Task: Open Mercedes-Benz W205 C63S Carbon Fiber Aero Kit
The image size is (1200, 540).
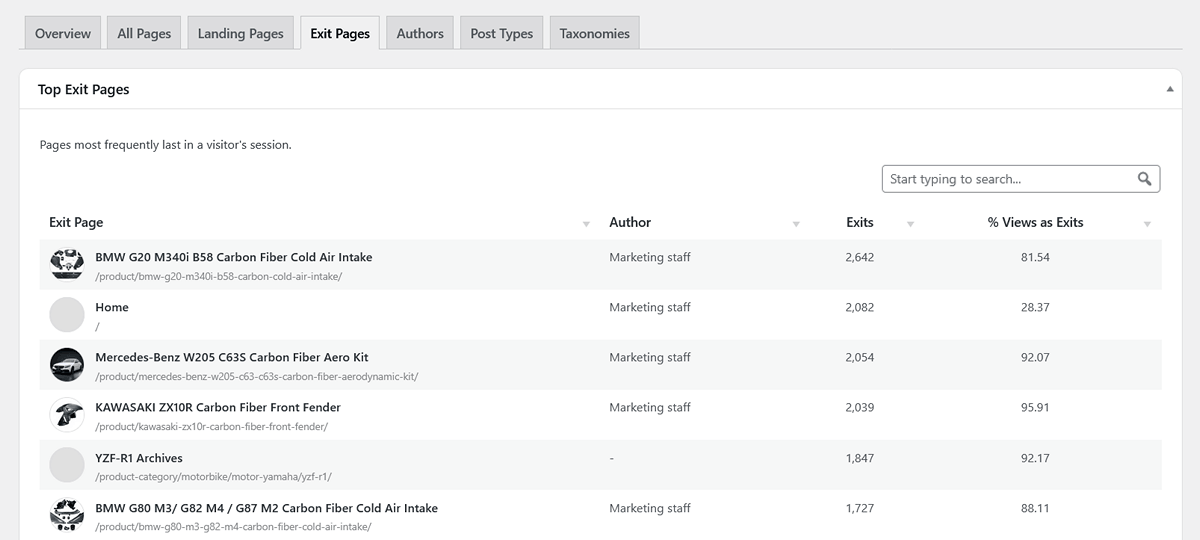Action: point(232,357)
